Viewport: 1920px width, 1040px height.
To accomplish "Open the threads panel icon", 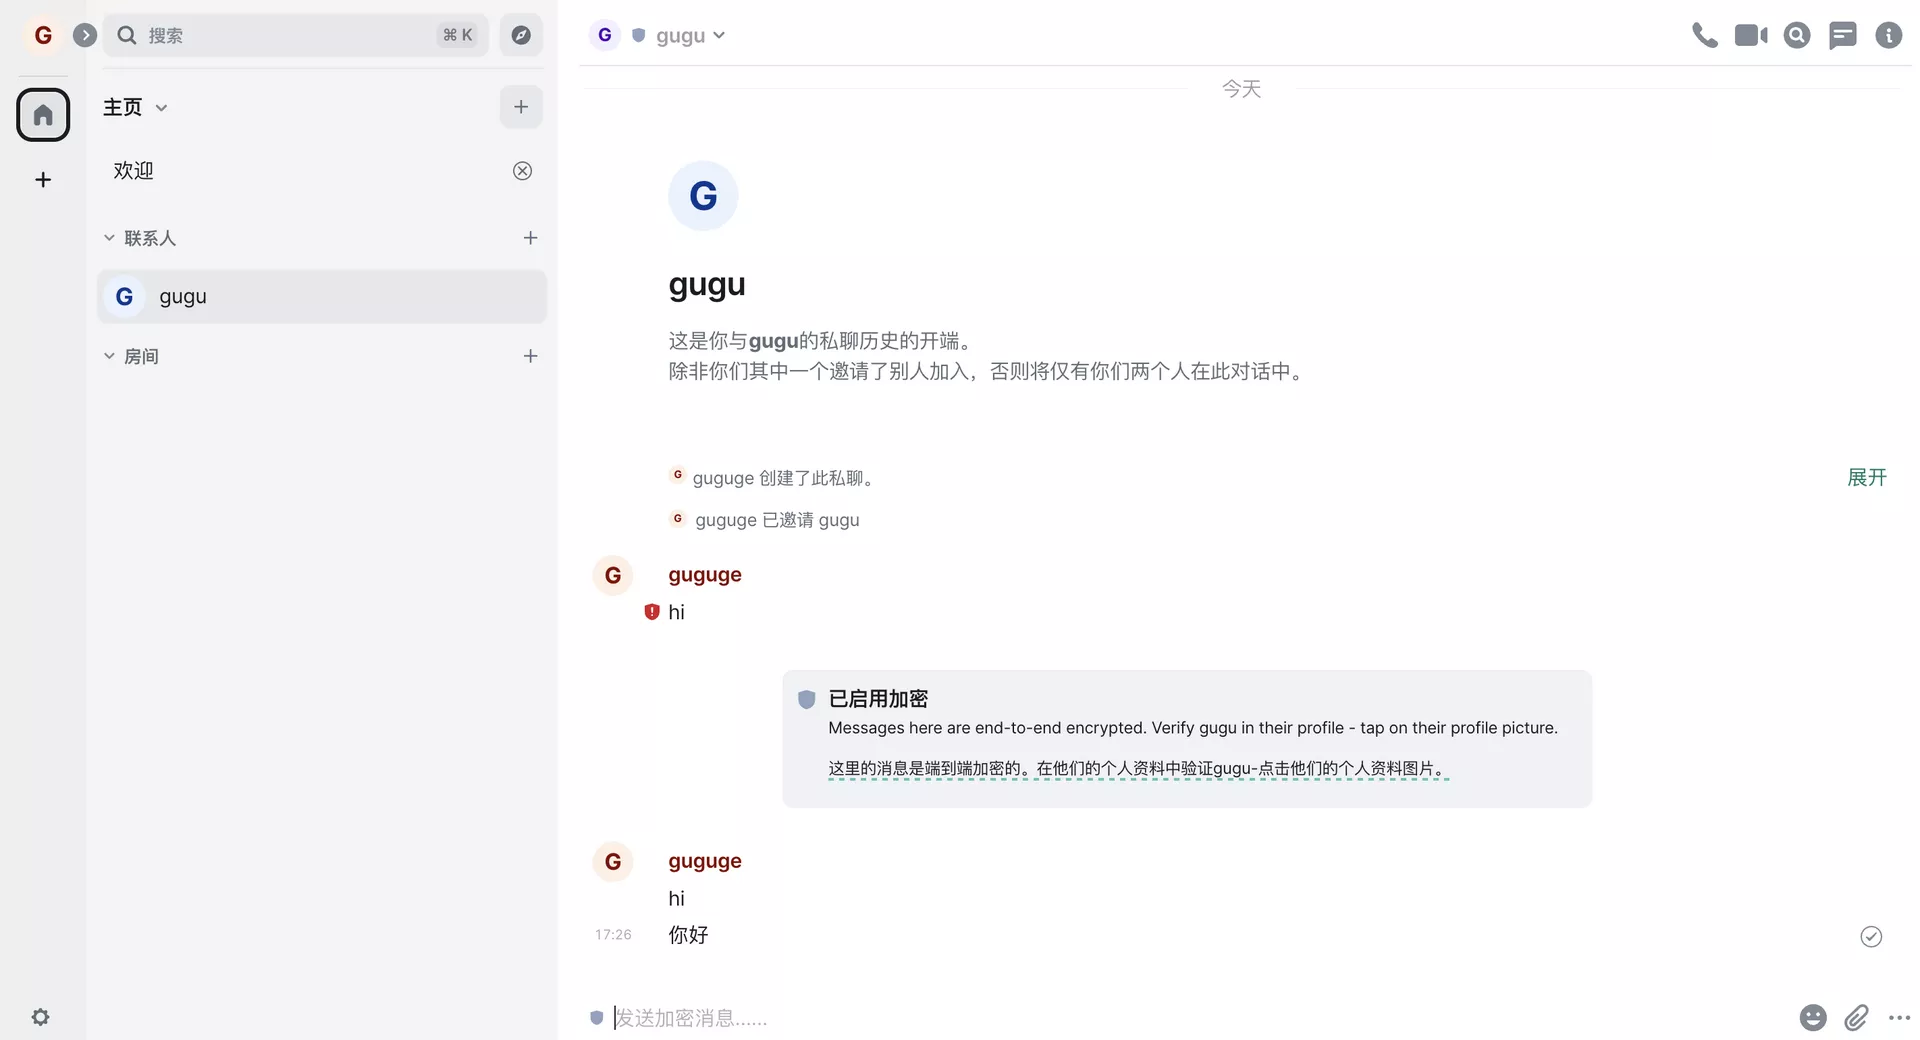I will point(1842,36).
